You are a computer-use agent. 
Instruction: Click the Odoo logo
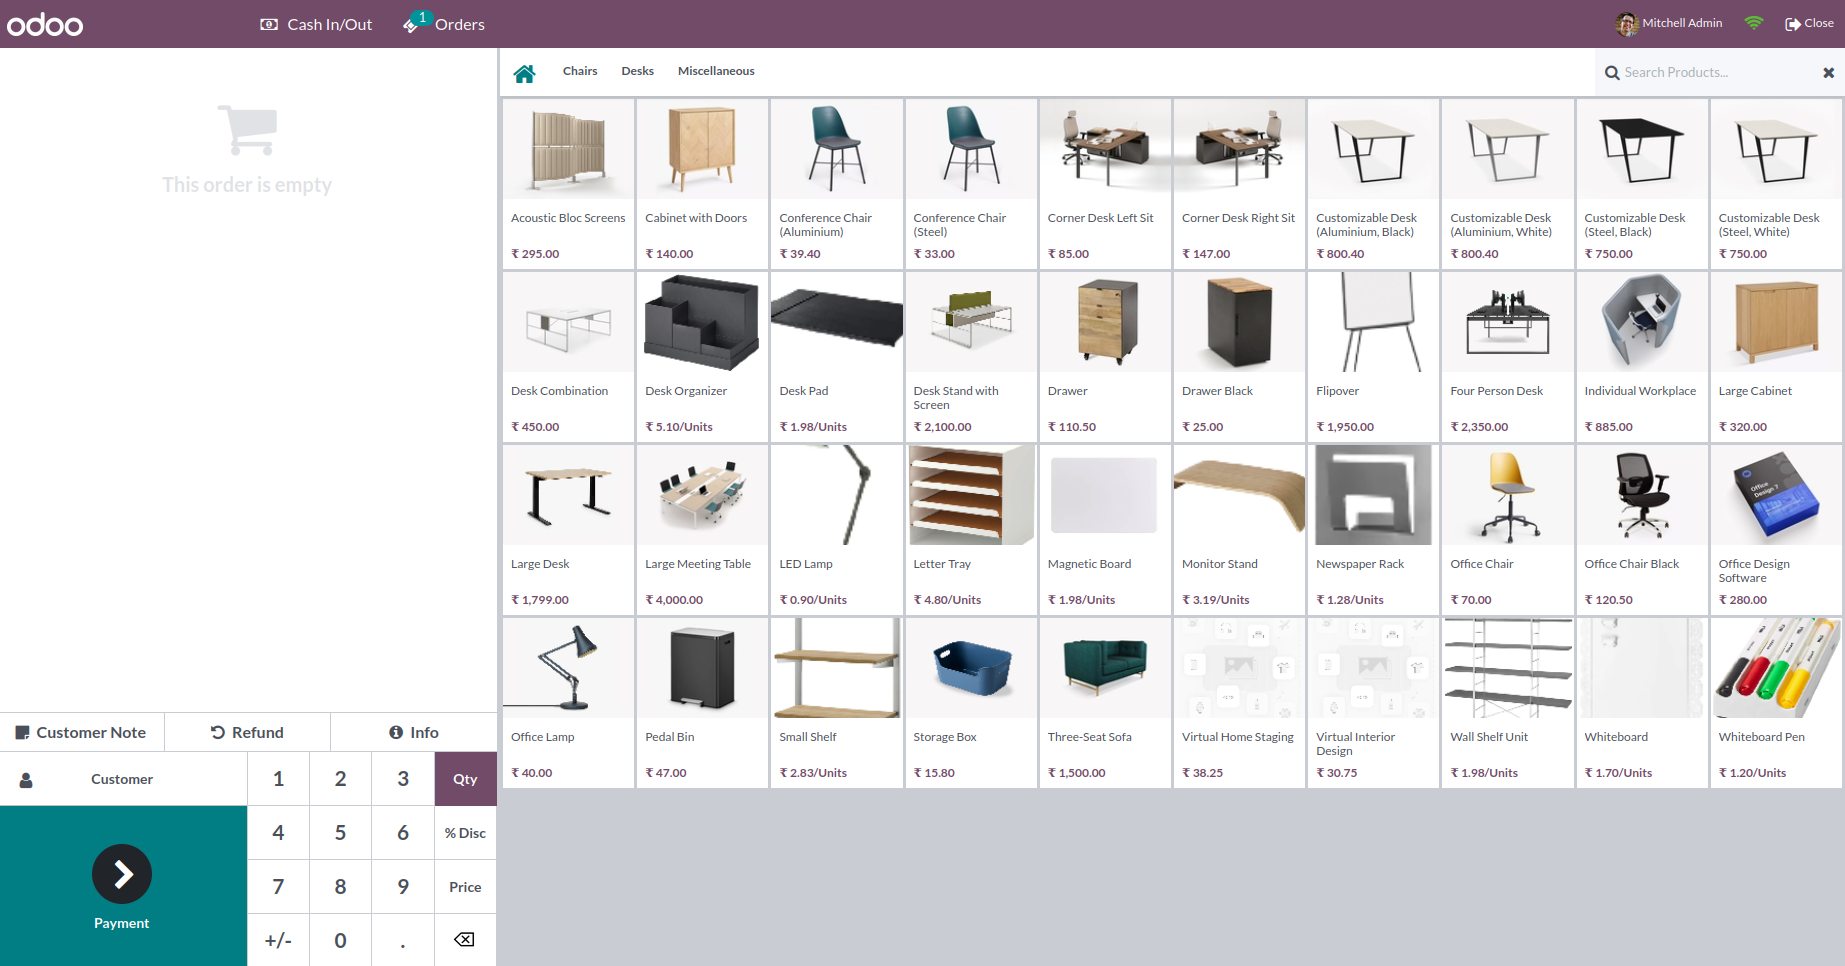[45, 24]
